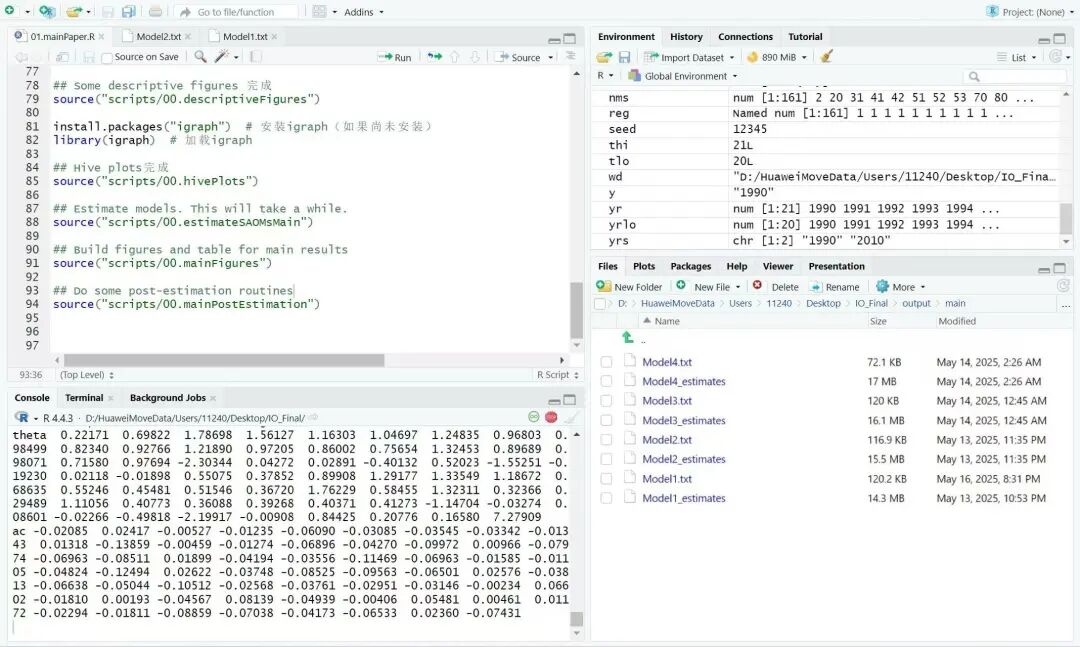
Task: Tick the checkbox for Model2.txt
Action: click(606, 440)
